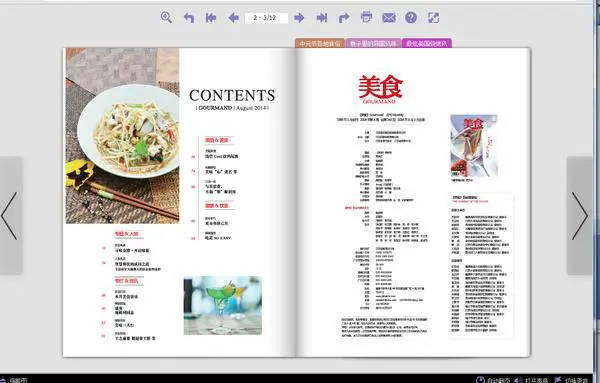
Task: Click the noodle dish photo
Action: click(x=122, y=135)
